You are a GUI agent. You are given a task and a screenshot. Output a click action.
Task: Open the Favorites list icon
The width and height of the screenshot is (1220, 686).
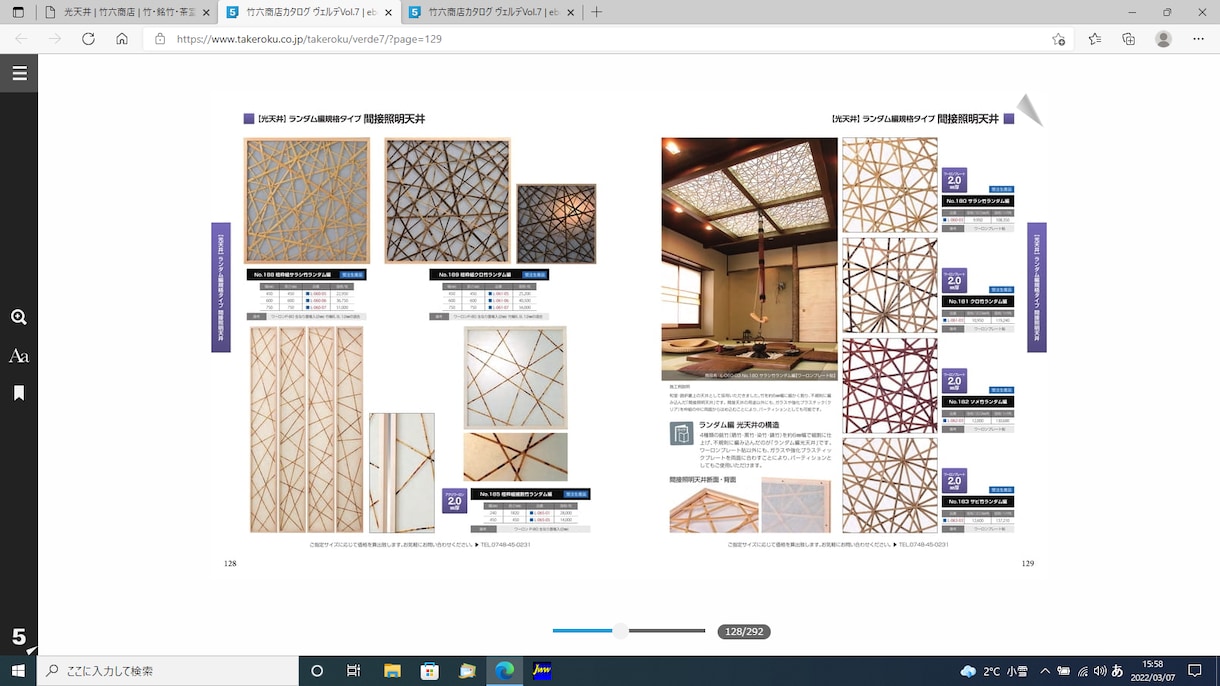point(1095,39)
